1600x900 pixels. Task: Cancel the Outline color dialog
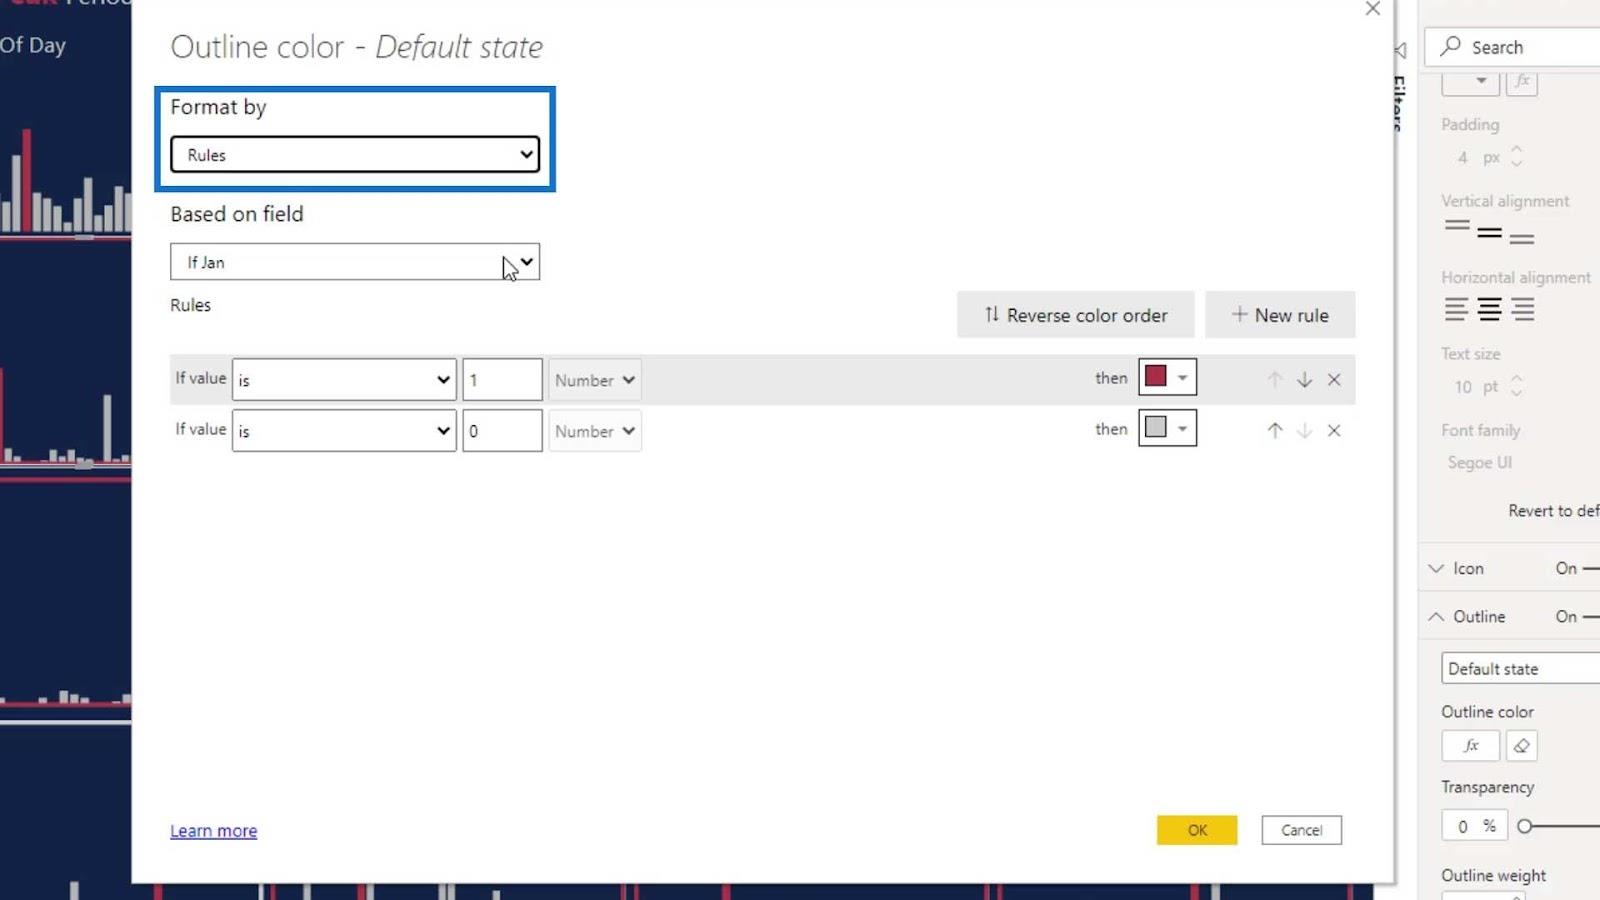tap(1301, 830)
